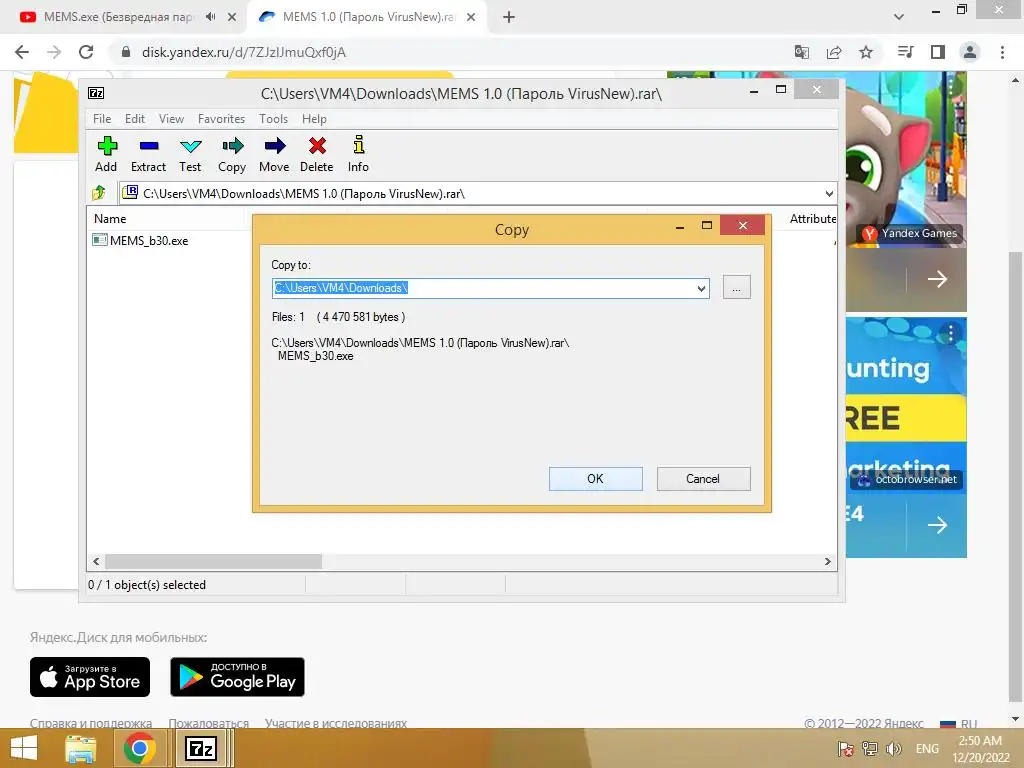The image size is (1024, 768).
Task: Click the Google Play badge
Action: (x=238, y=677)
